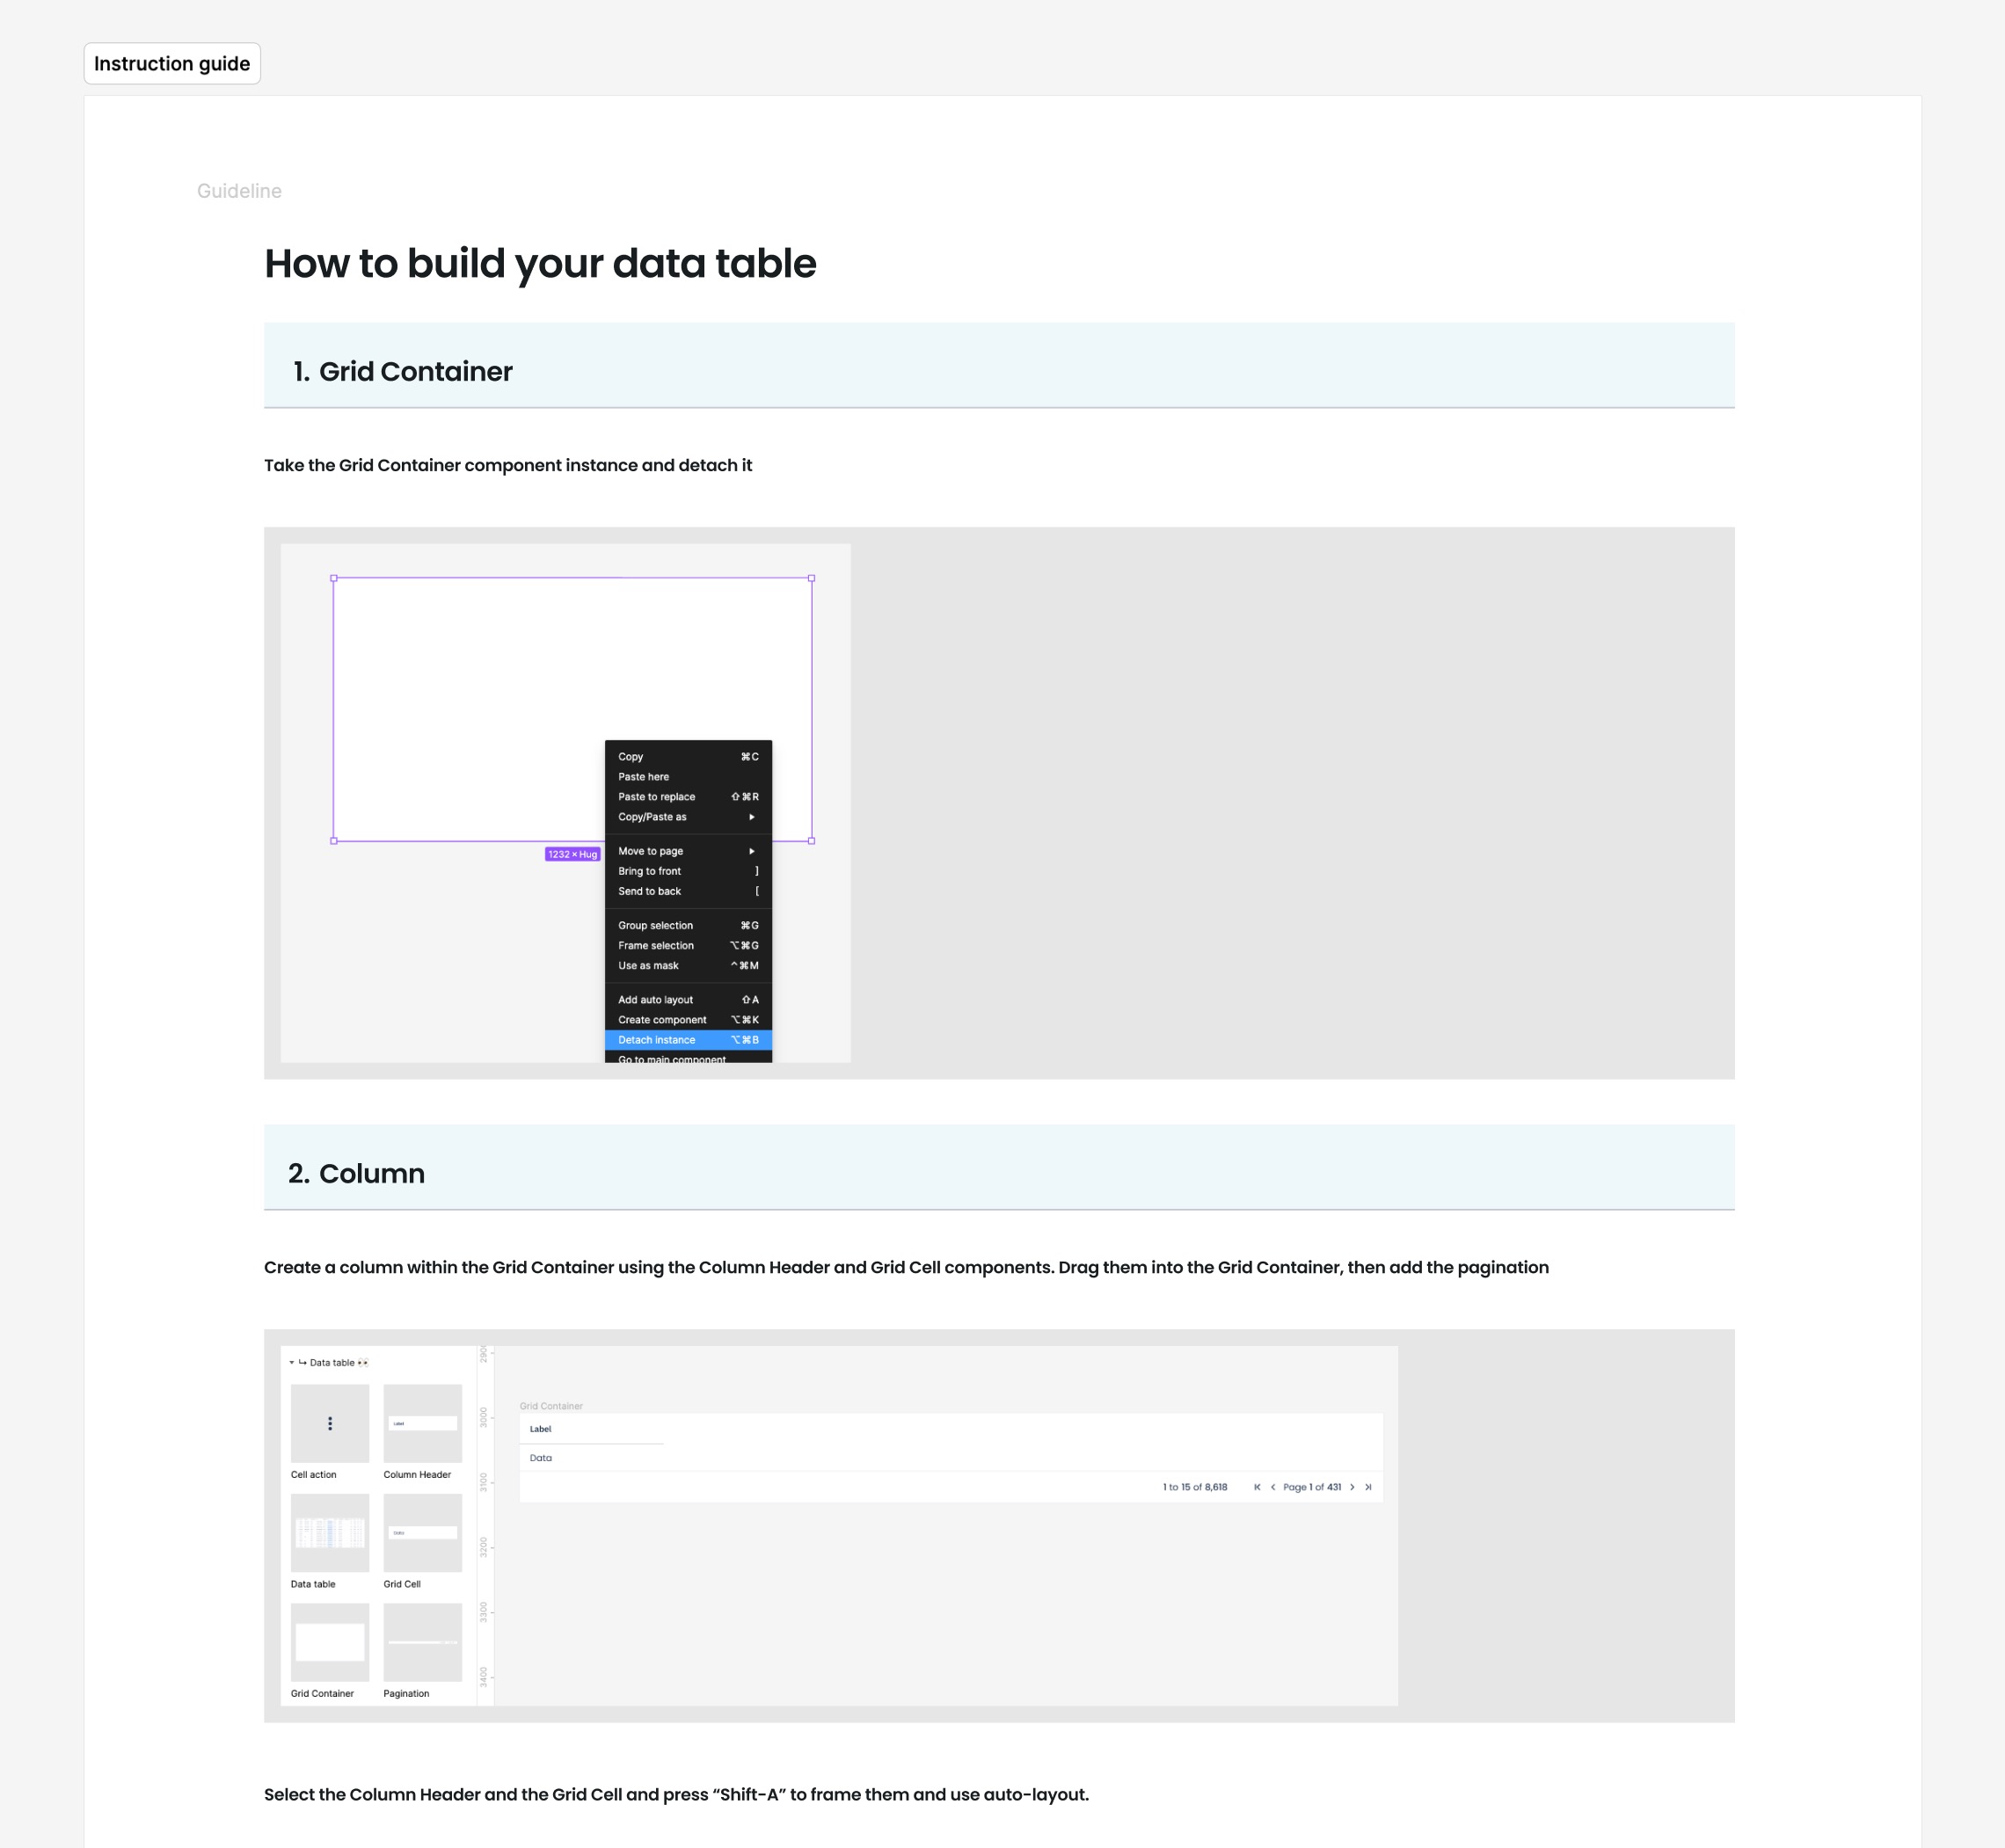Screen dimensions: 2005x1848
Task: Click the purple 1232 × Hug size badge
Action: [572, 854]
